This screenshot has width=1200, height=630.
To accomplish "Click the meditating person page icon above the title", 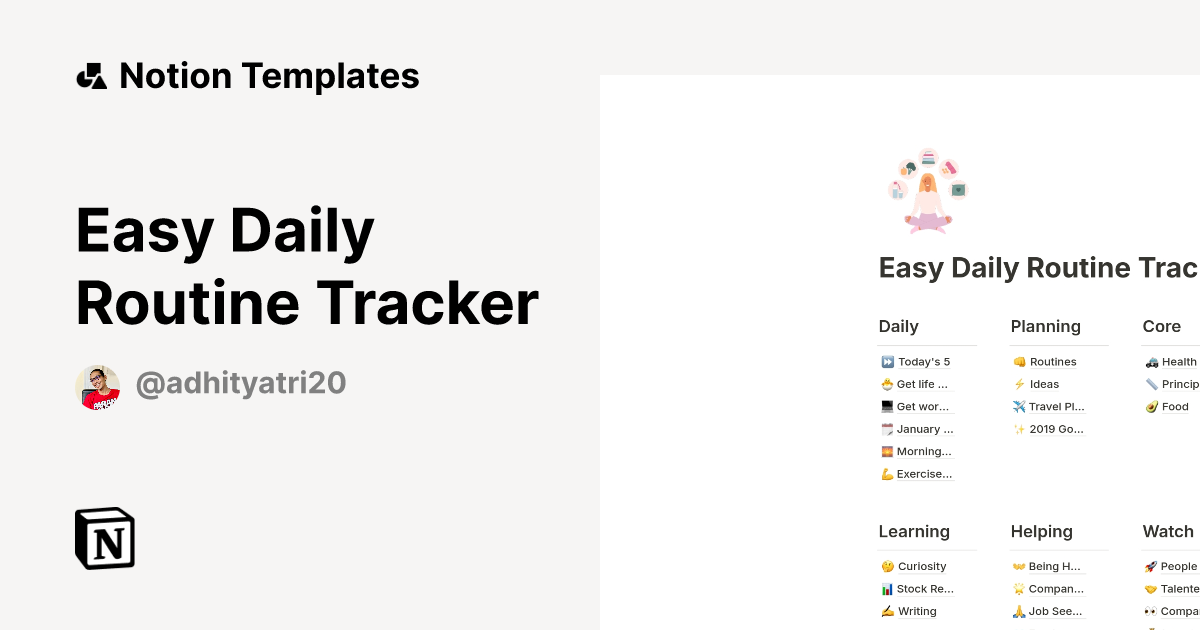I will (927, 190).
